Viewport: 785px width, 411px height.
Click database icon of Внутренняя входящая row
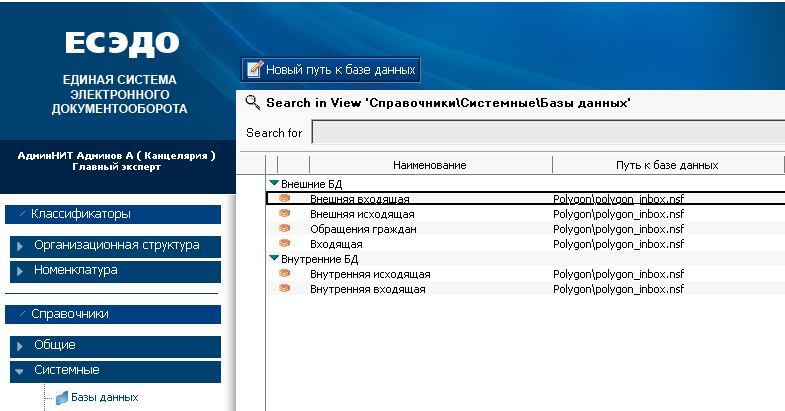point(284,288)
